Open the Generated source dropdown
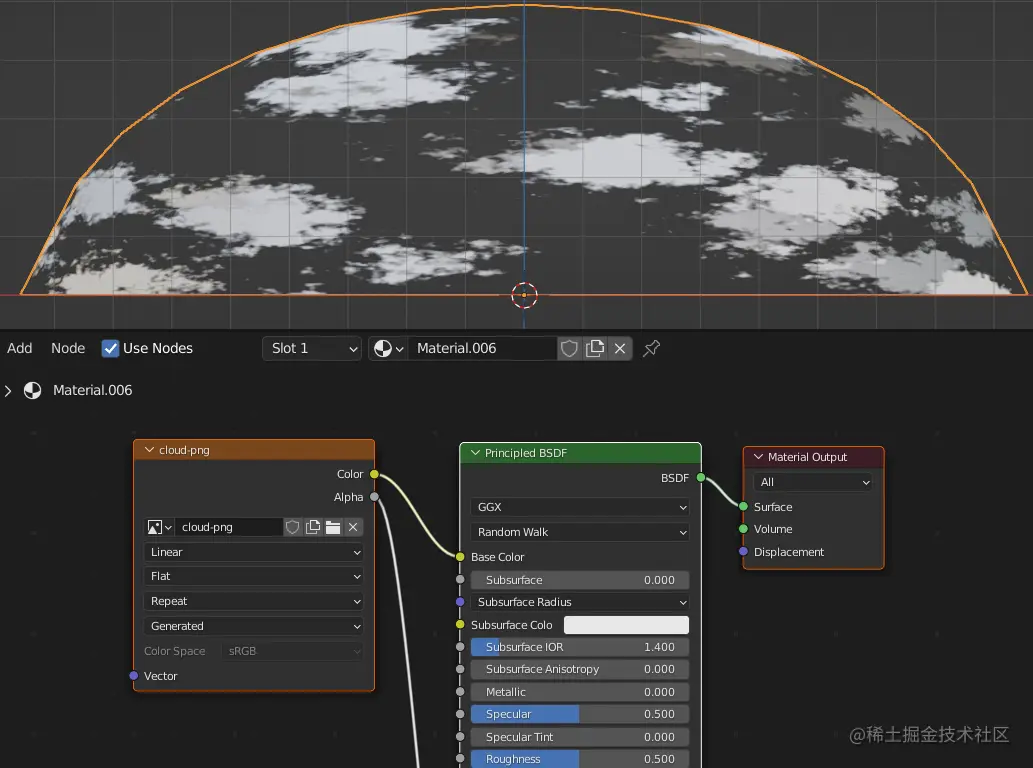The height and width of the screenshot is (768, 1033). click(254, 626)
